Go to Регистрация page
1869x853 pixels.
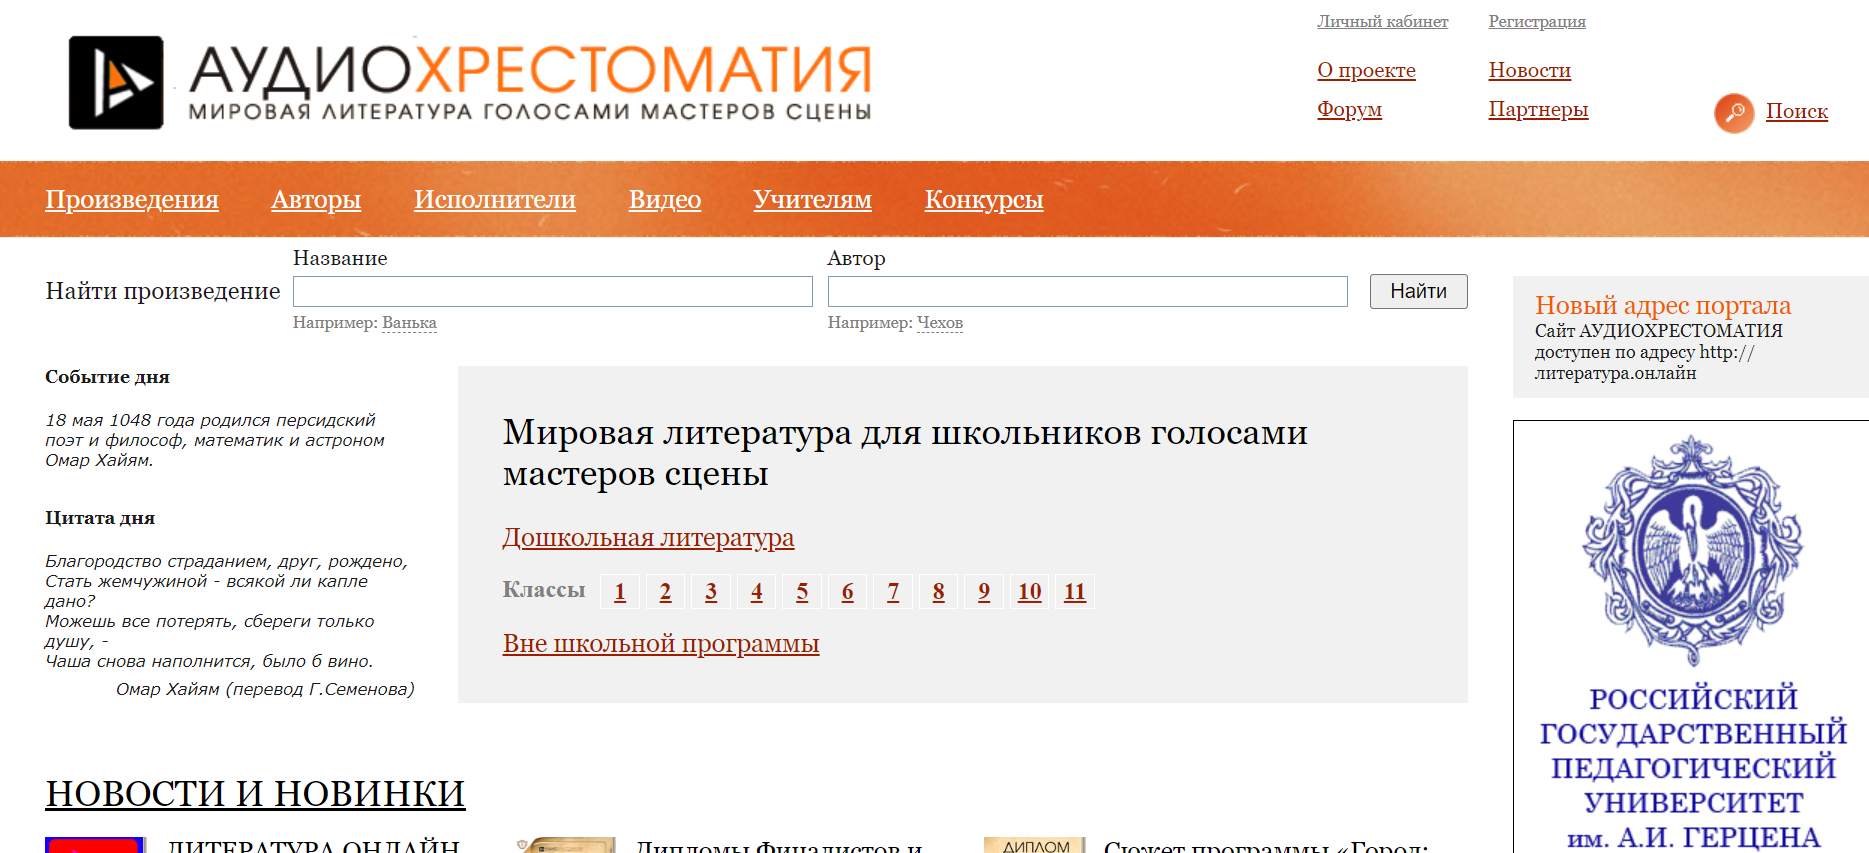point(1536,21)
